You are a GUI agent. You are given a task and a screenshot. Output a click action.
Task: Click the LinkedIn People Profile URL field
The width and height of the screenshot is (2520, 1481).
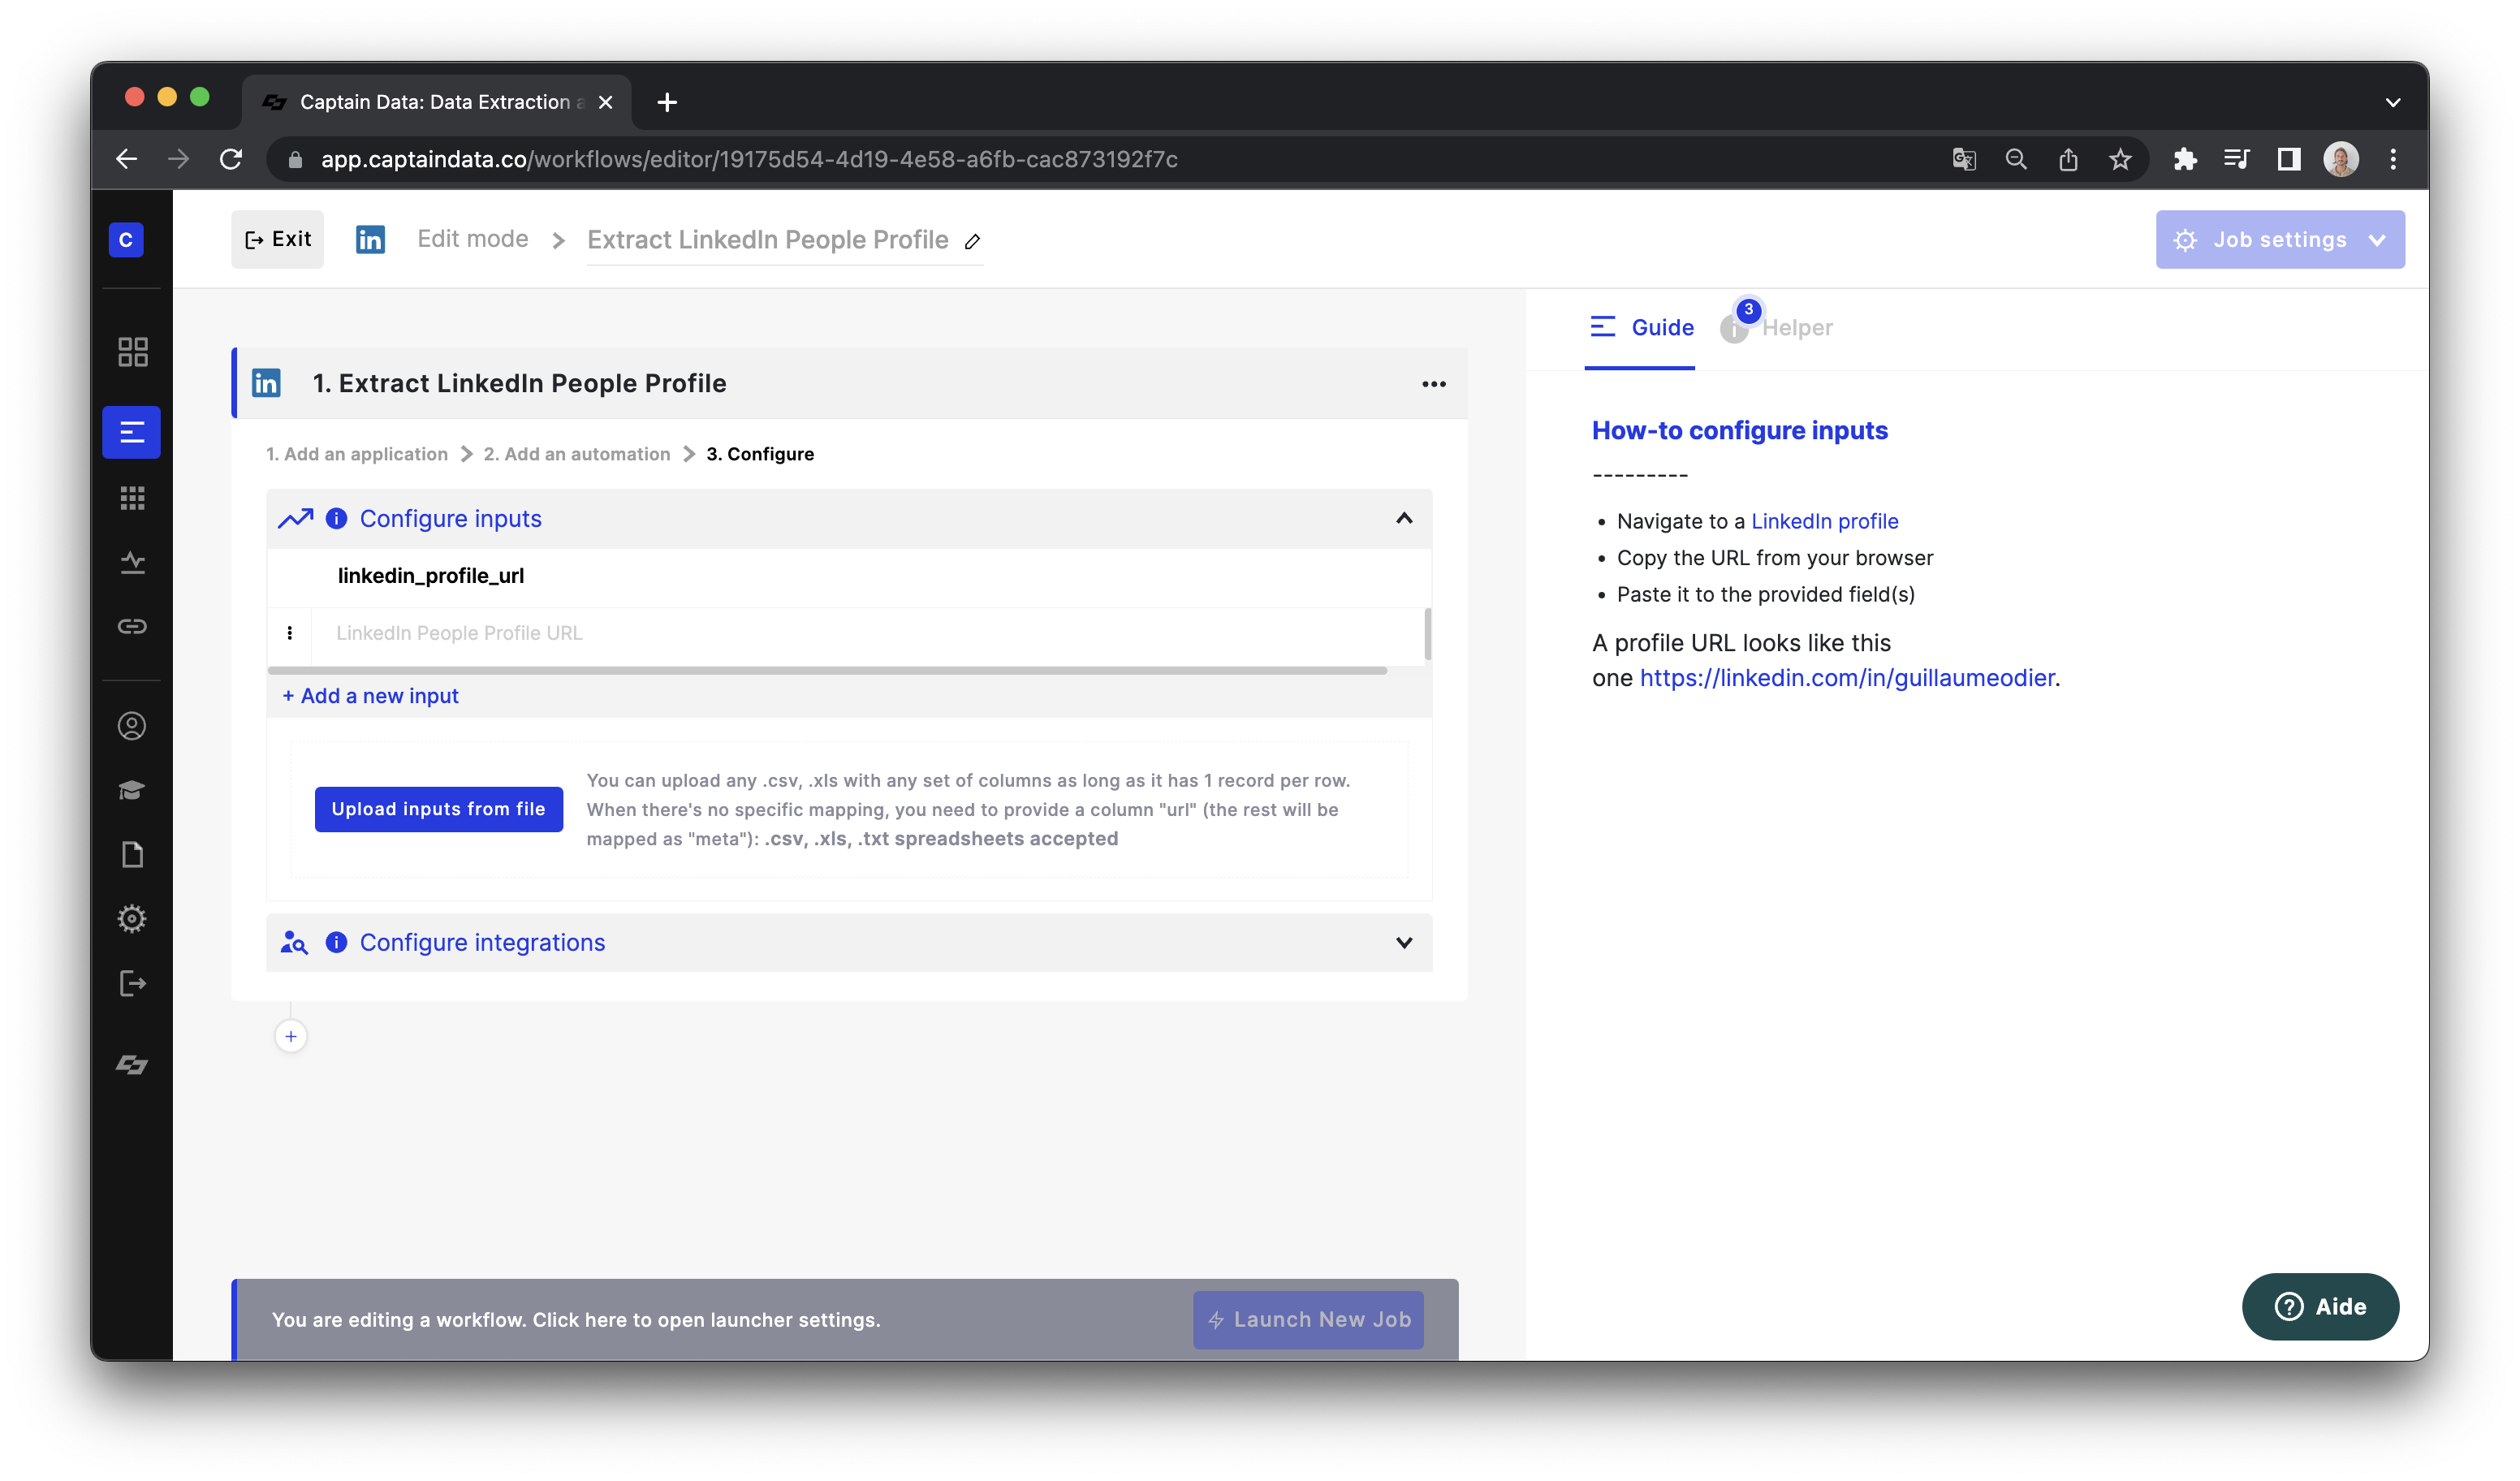[x=868, y=633]
